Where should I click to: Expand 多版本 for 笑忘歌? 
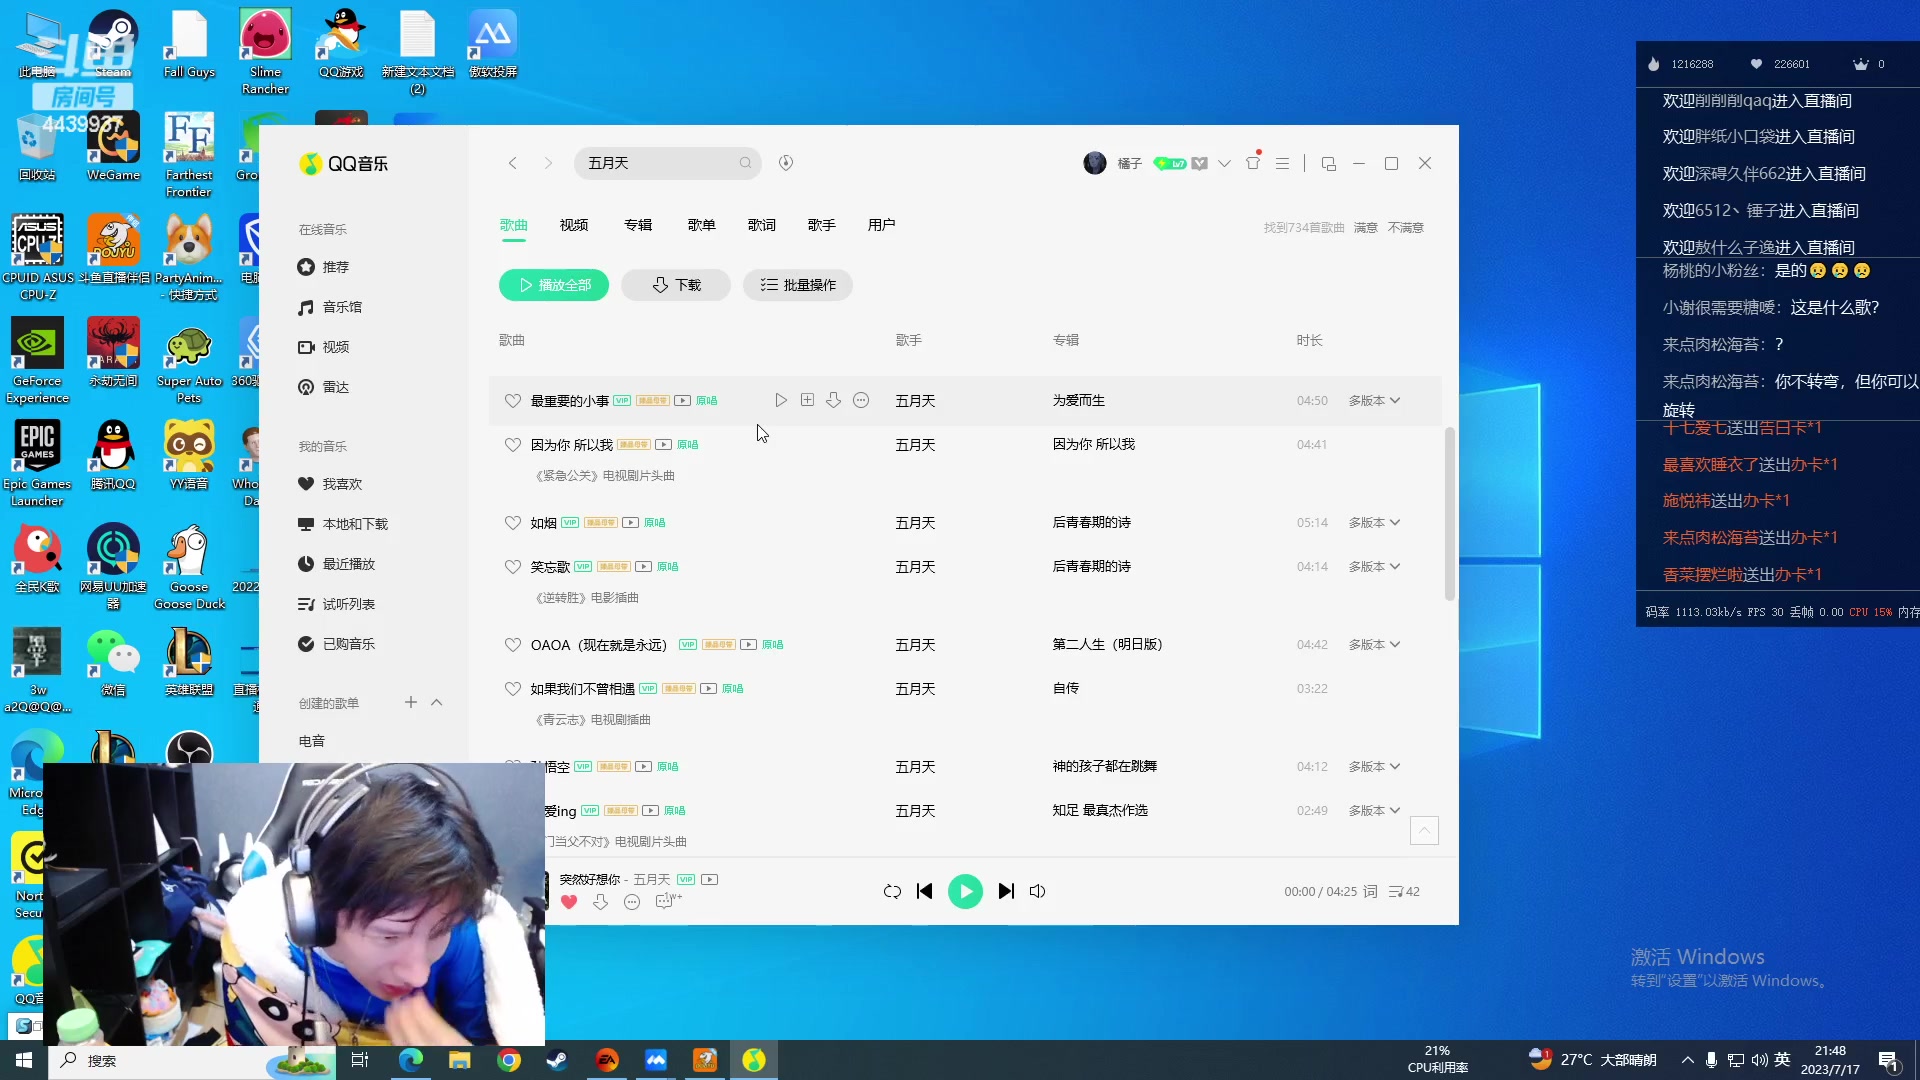[1374, 566]
